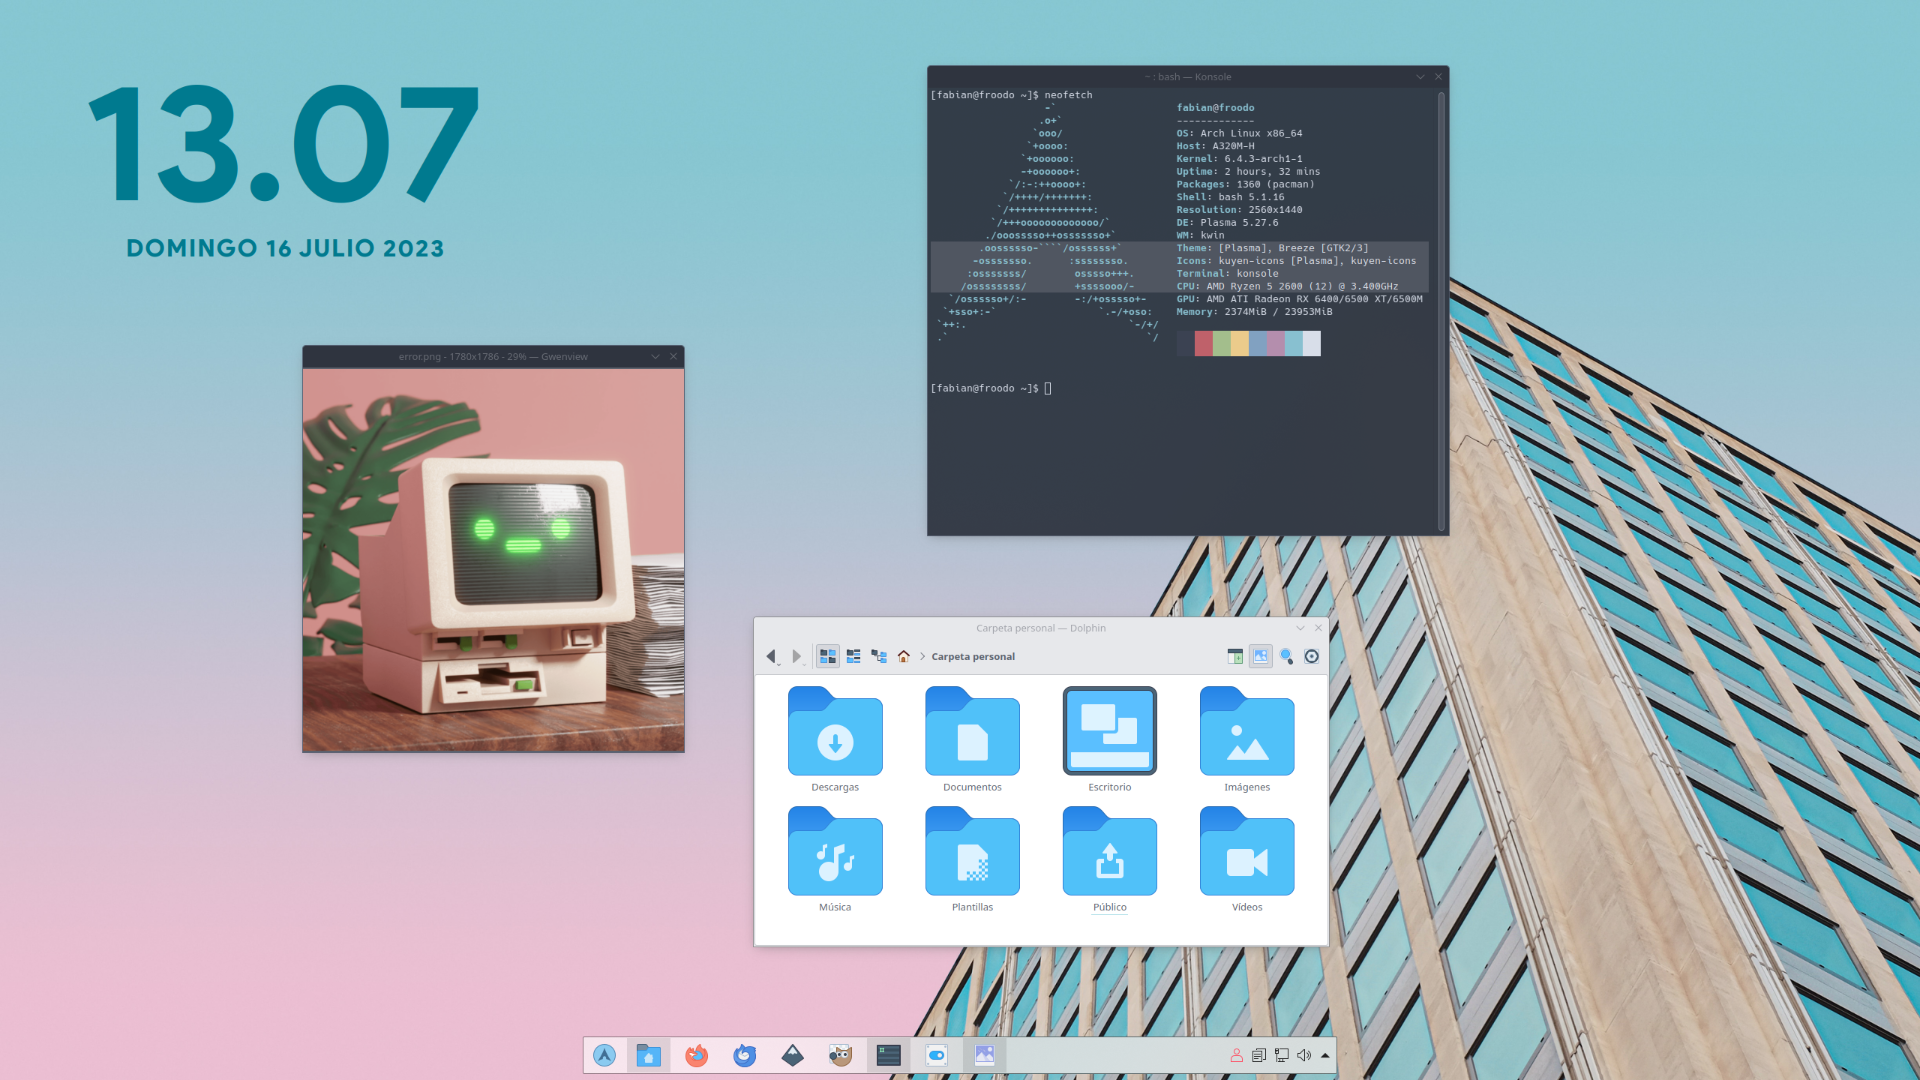Minimize the Gwenview window via its chevron
The height and width of the screenshot is (1080, 1920).
[x=655, y=357]
